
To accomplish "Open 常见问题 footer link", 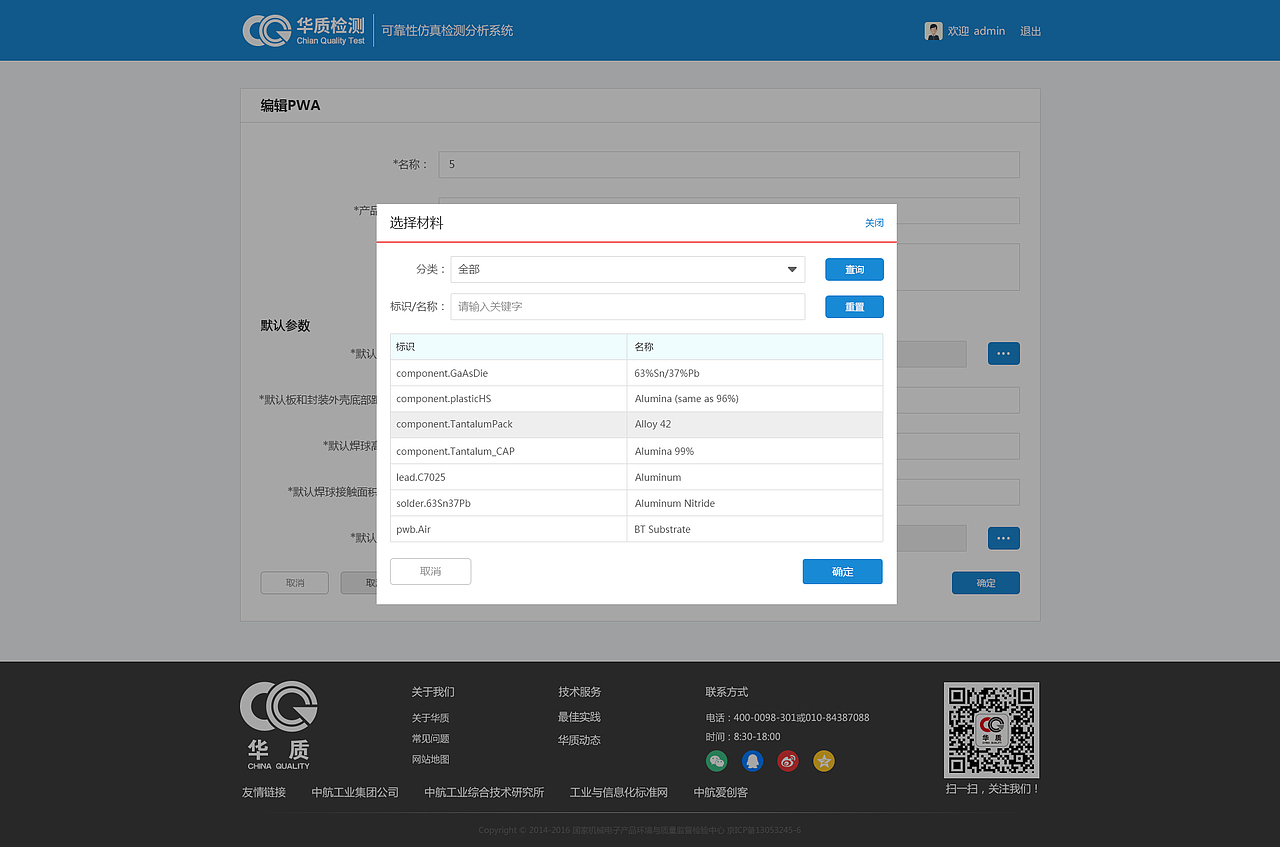I will point(430,739).
